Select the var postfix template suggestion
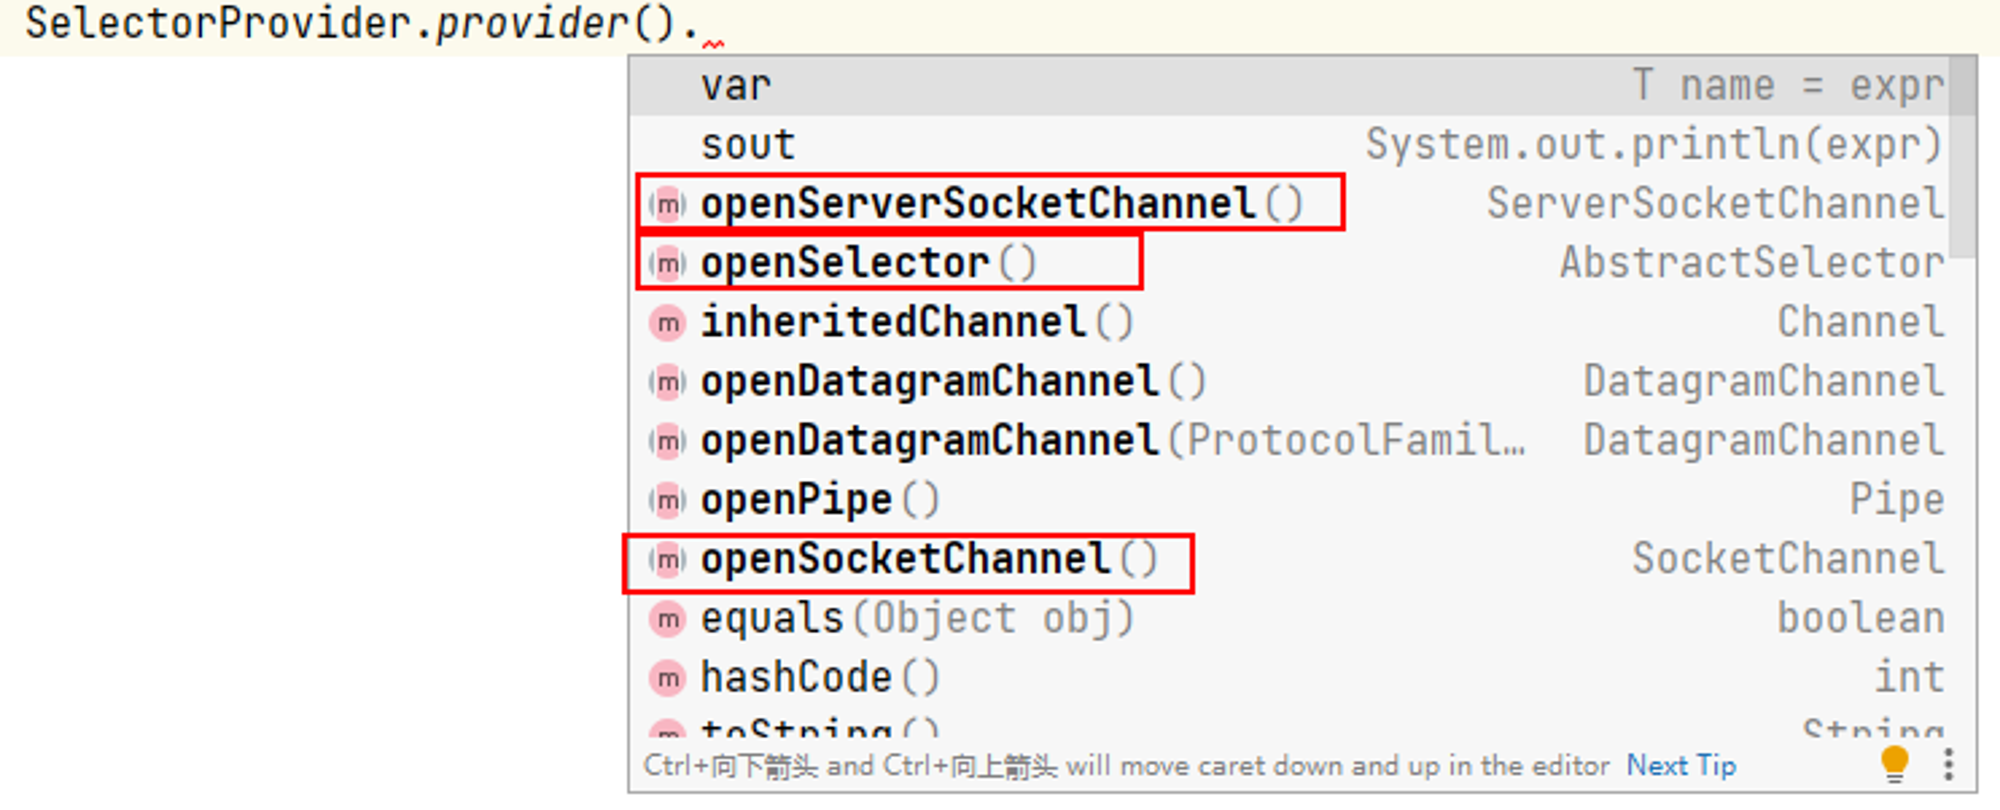This screenshot has height=810, width=2000. tap(1290, 86)
